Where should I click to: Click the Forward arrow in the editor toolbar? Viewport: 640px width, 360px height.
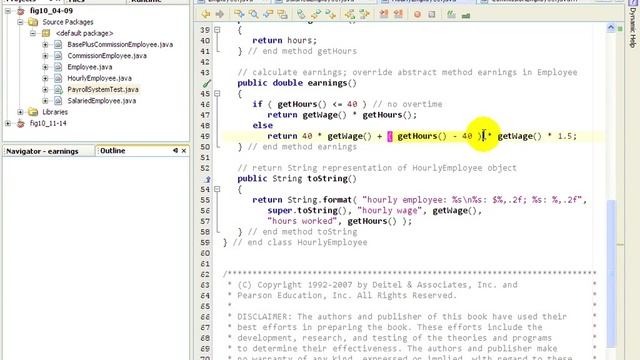tap(220, 15)
